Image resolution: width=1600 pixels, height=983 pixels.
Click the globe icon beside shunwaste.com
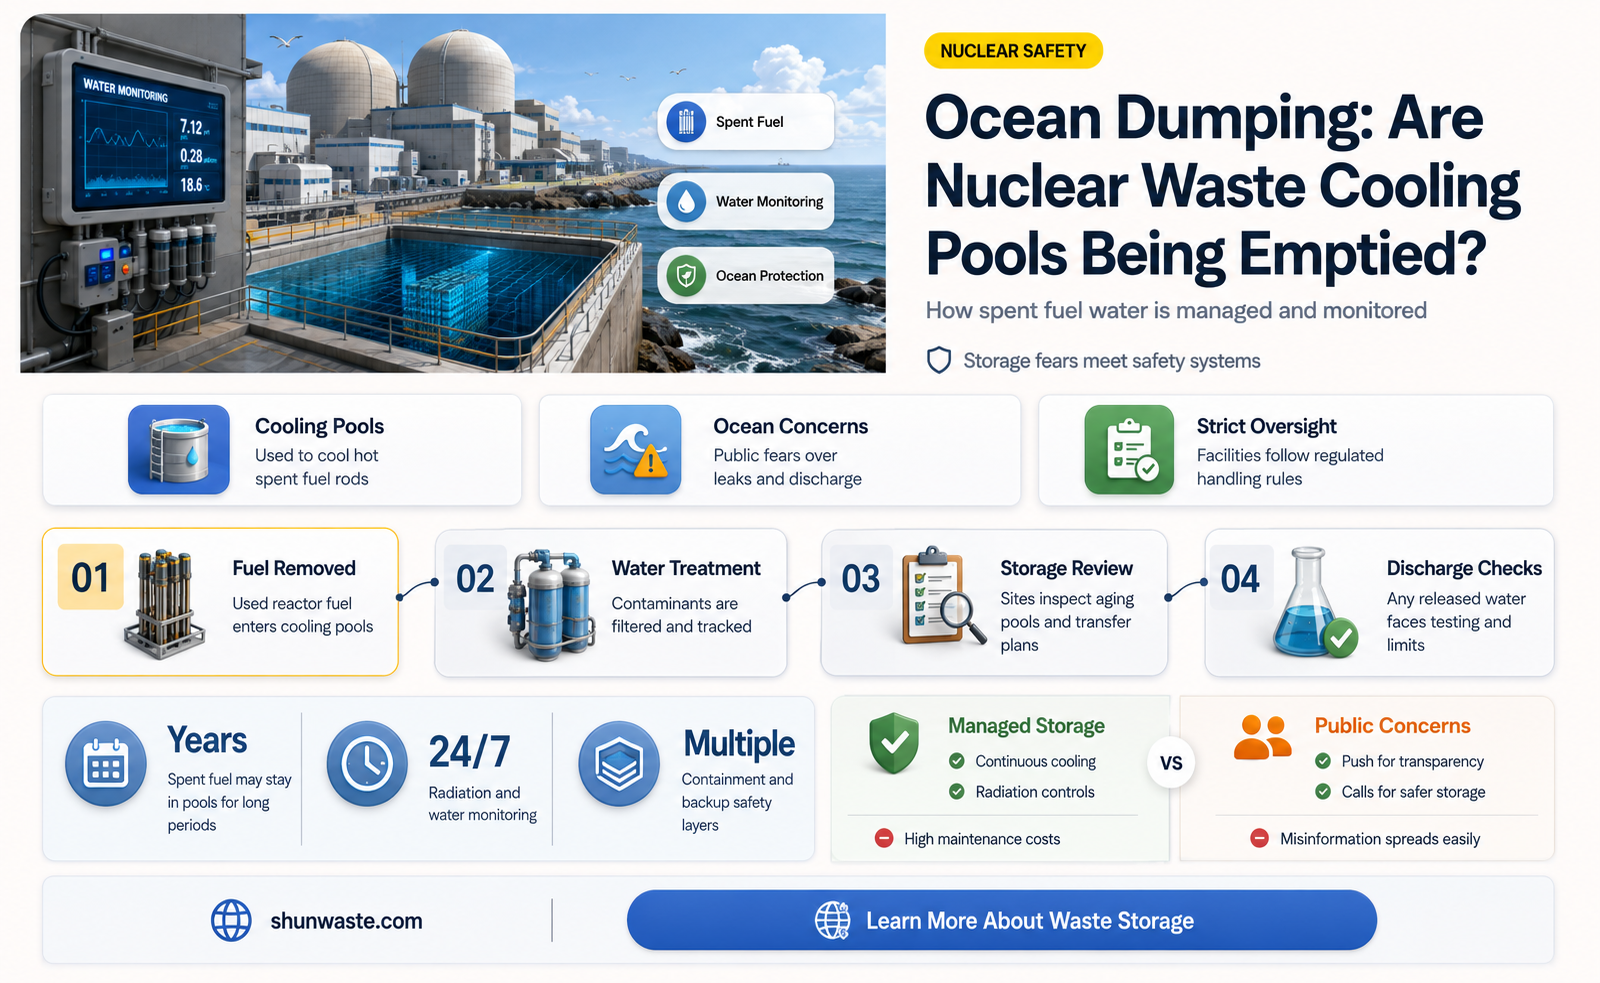[x=231, y=920]
